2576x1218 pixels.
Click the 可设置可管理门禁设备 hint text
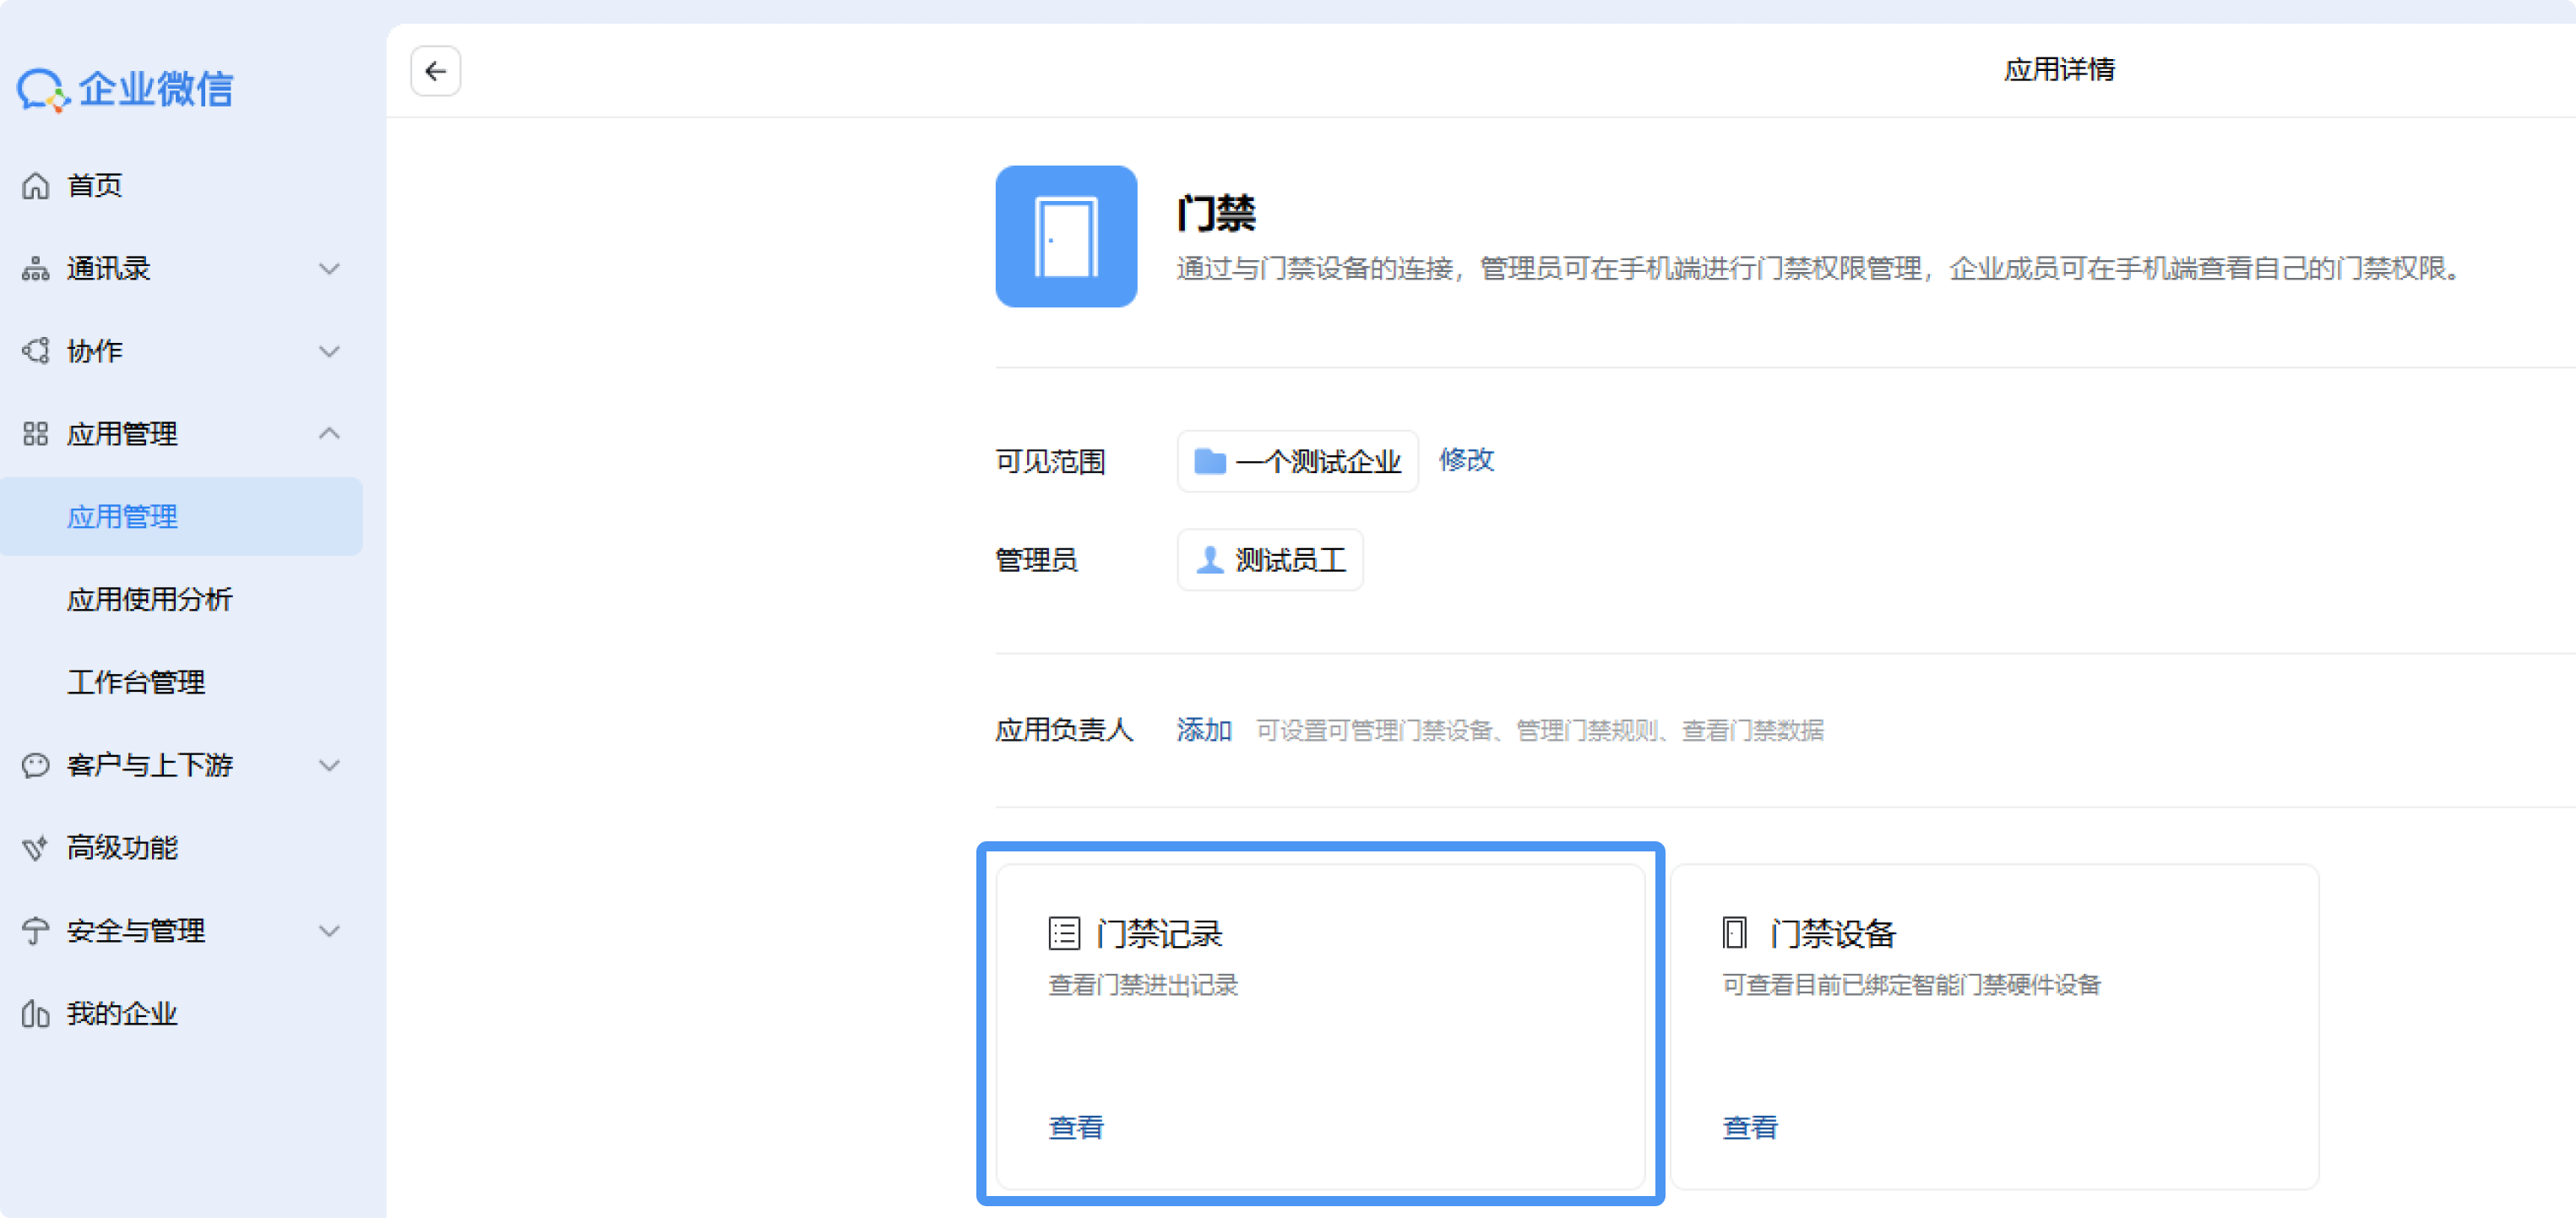[1540, 731]
